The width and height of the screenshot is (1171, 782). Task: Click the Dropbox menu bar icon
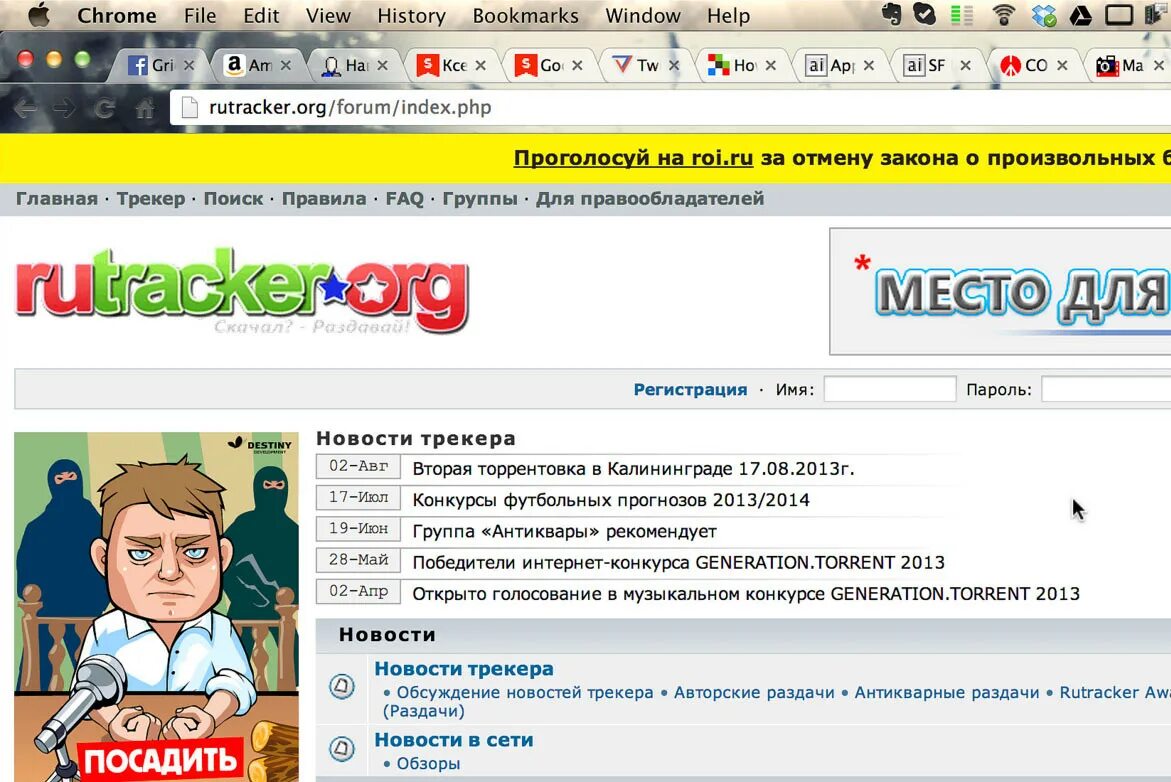coord(1044,16)
